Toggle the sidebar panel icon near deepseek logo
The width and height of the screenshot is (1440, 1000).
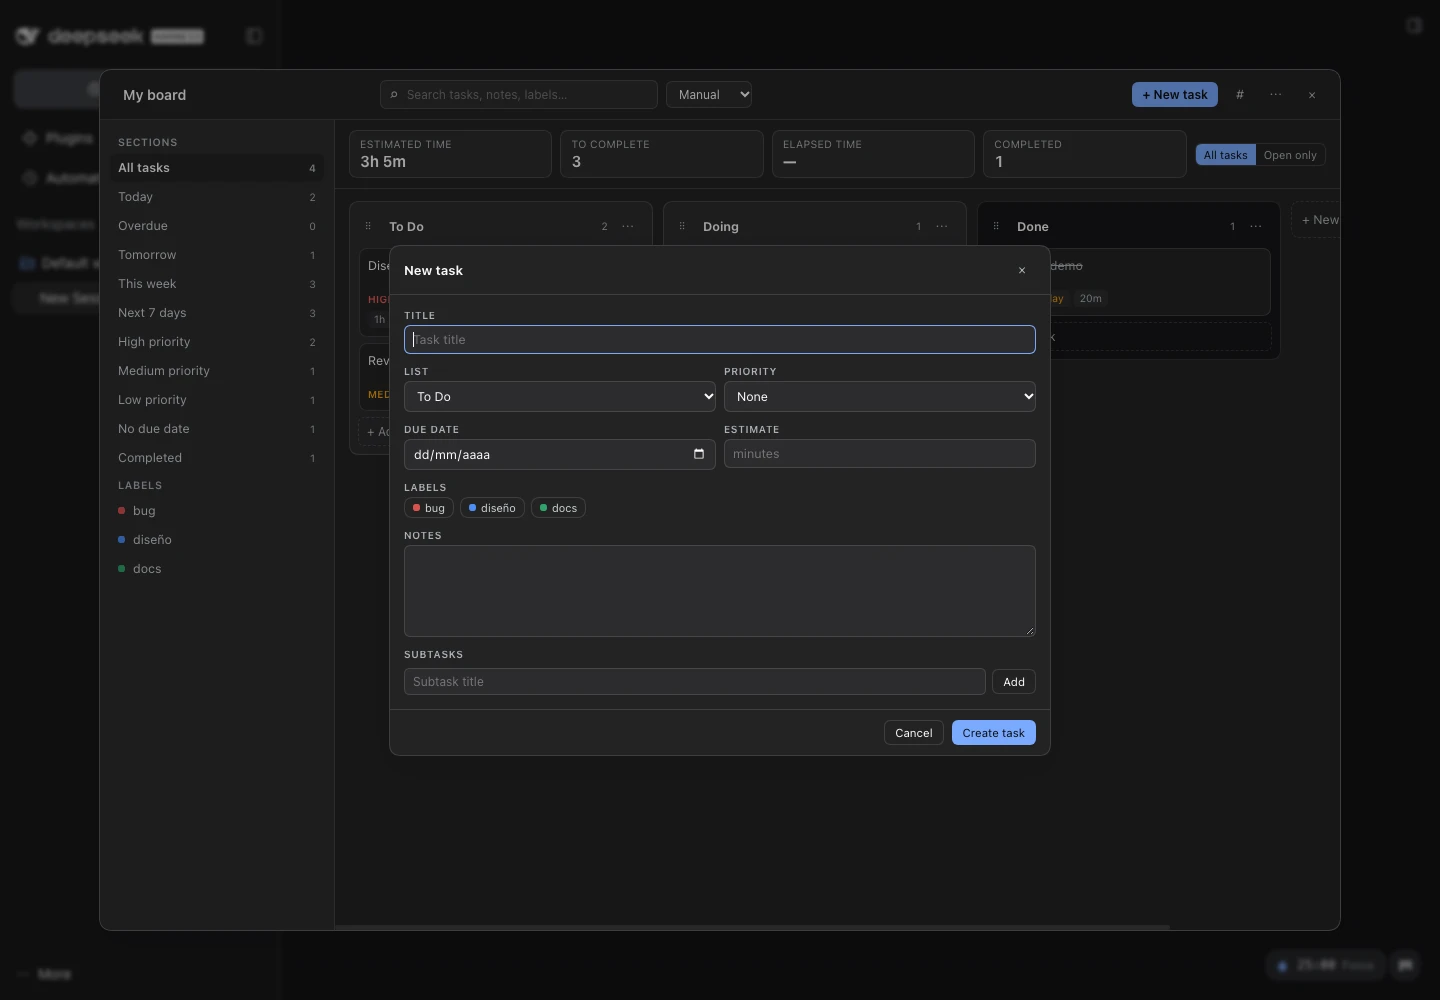(254, 36)
